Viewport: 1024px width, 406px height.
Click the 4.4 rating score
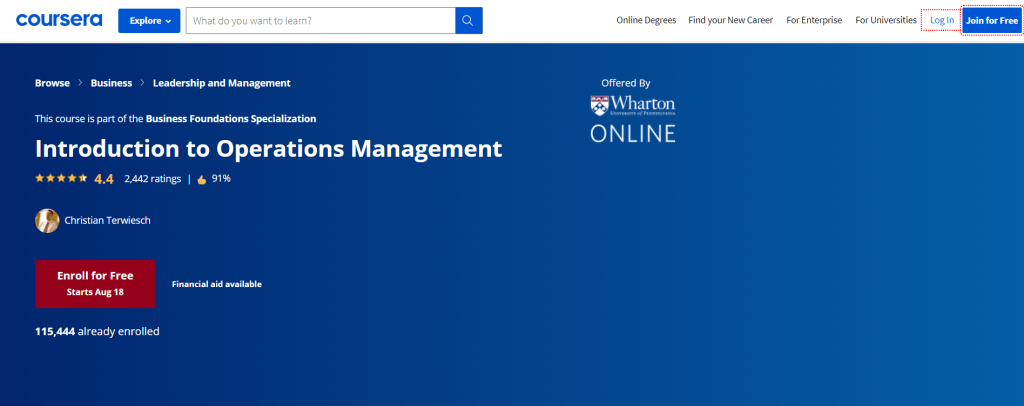tap(104, 179)
